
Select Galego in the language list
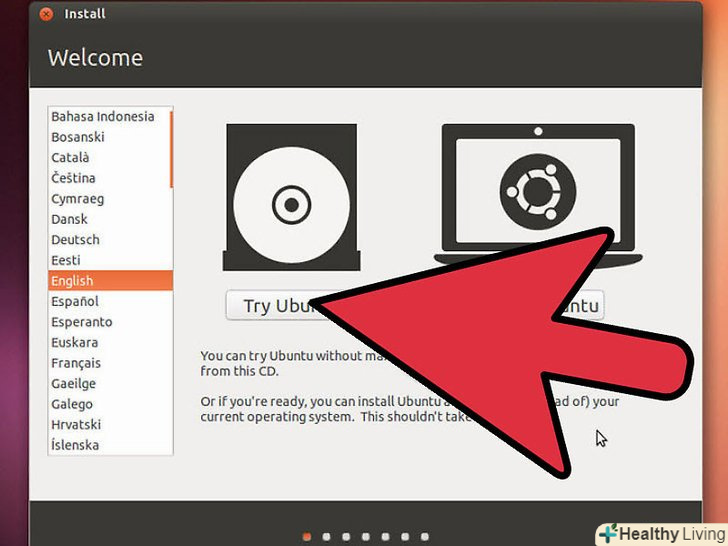click(110, 404)
